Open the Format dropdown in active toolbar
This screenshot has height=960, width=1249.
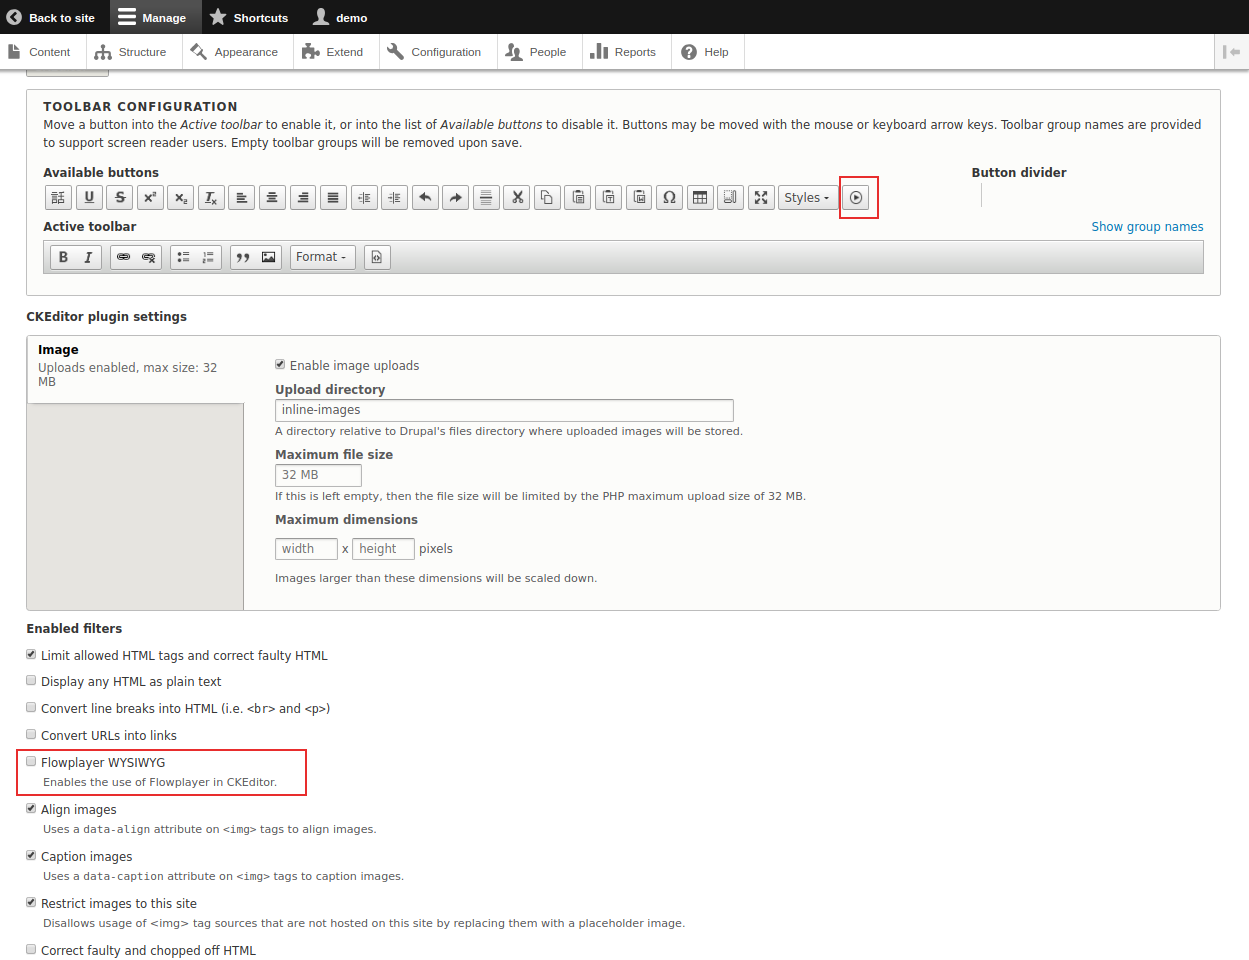321,258
